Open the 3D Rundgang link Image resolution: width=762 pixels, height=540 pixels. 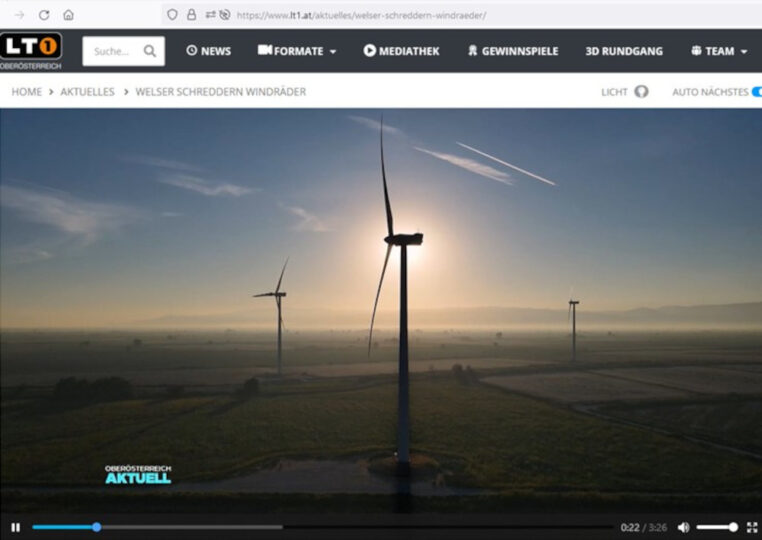tap(624, 51)
